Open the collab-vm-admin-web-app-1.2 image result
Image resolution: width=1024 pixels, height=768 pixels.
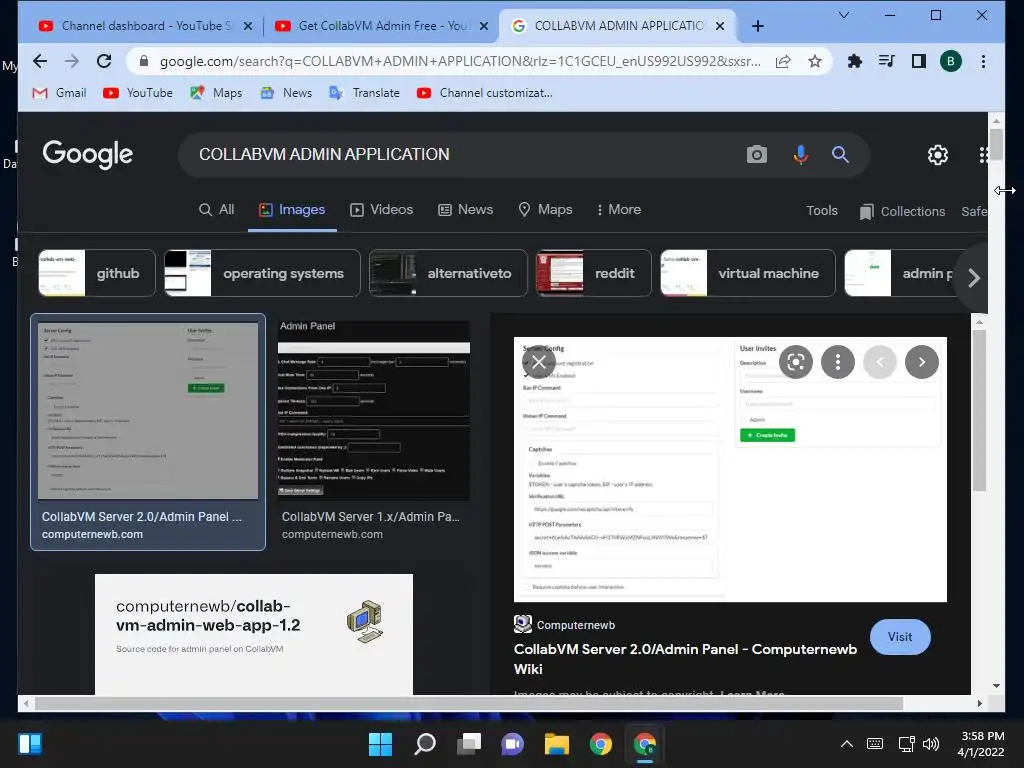tap(253, 634)
